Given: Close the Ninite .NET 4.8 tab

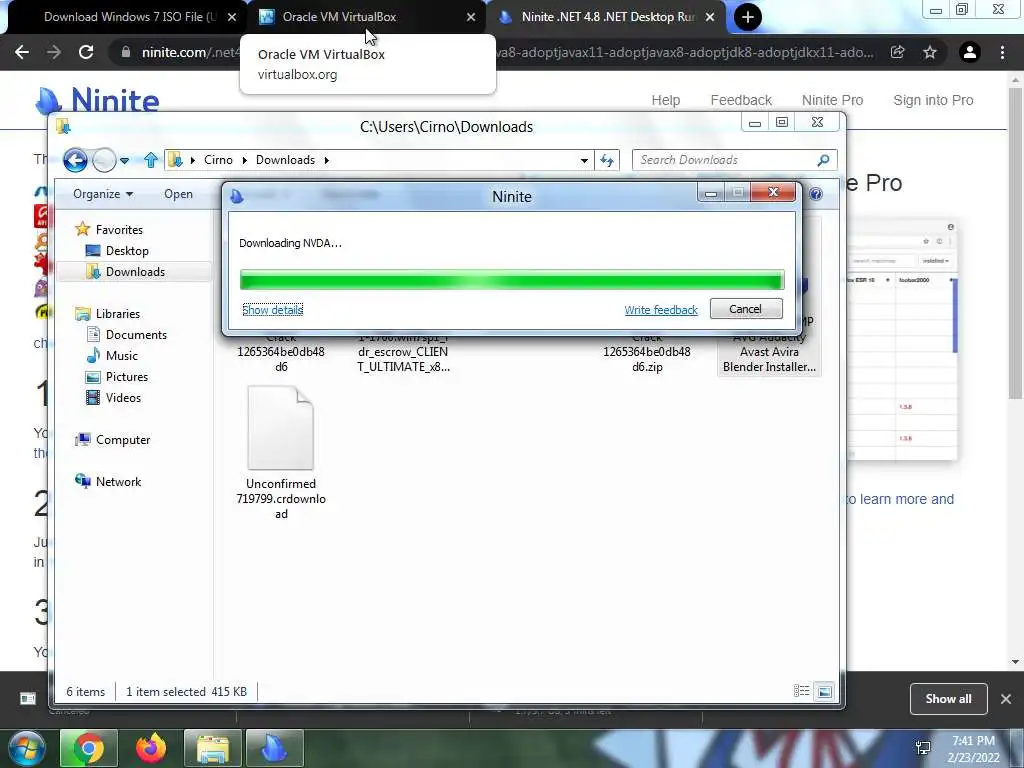Looking at the screenshot, I should 710,17.
